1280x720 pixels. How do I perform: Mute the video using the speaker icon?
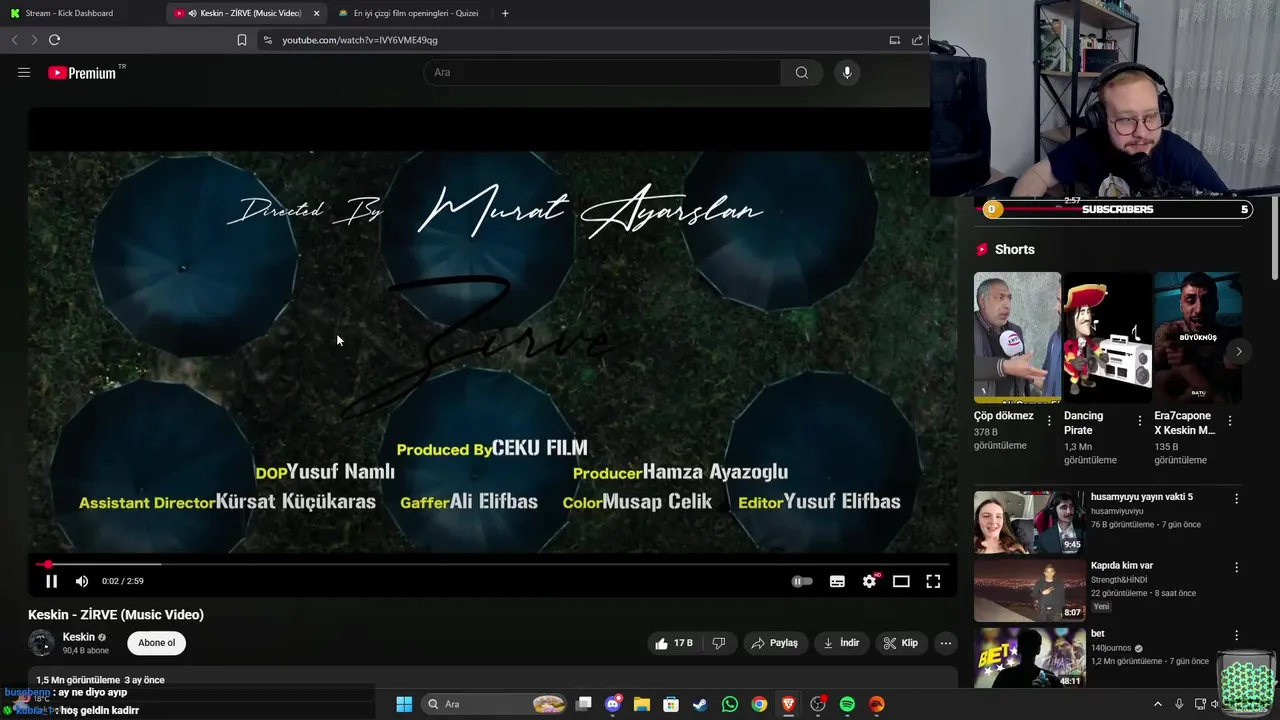point(82,581)
